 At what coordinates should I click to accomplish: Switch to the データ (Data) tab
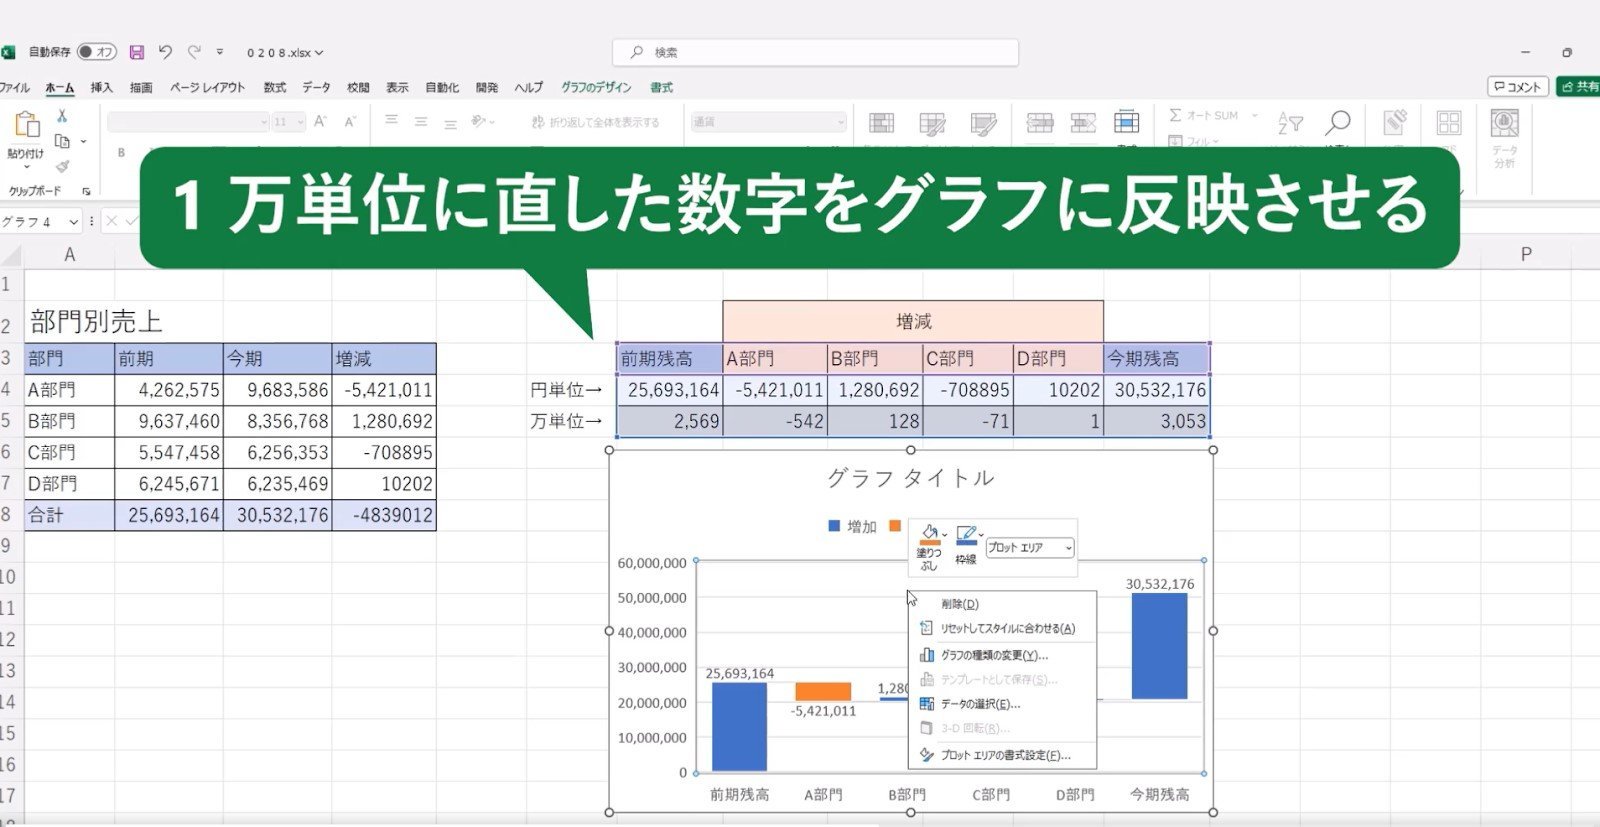click(316, 87)
